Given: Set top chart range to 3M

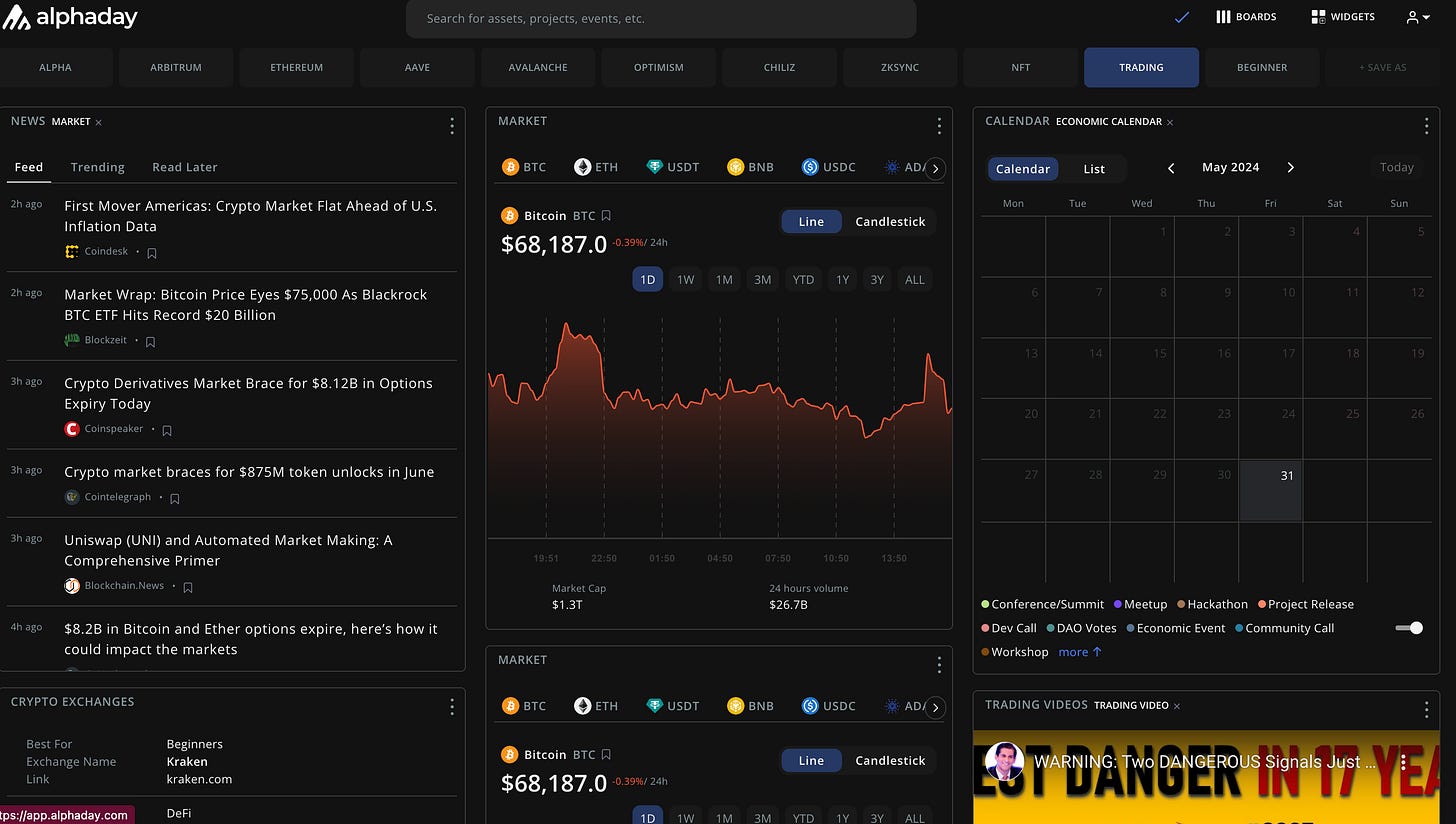Looking at the screenshot, I should point(762,280).
